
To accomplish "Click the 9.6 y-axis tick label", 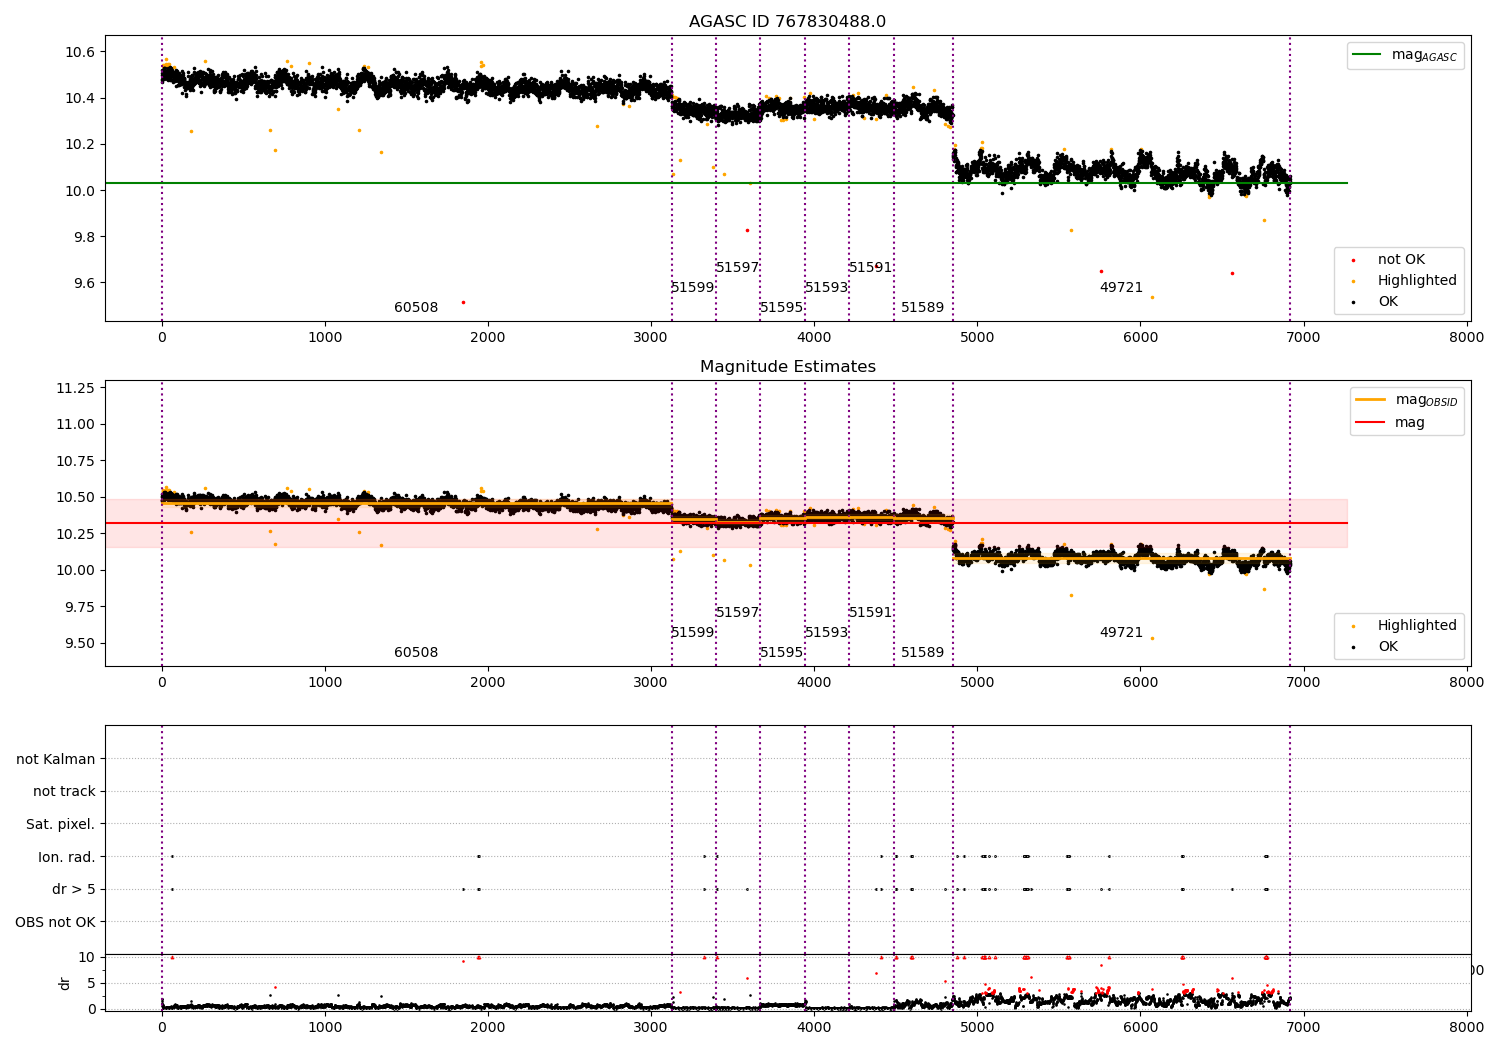I will coord(85,283).
